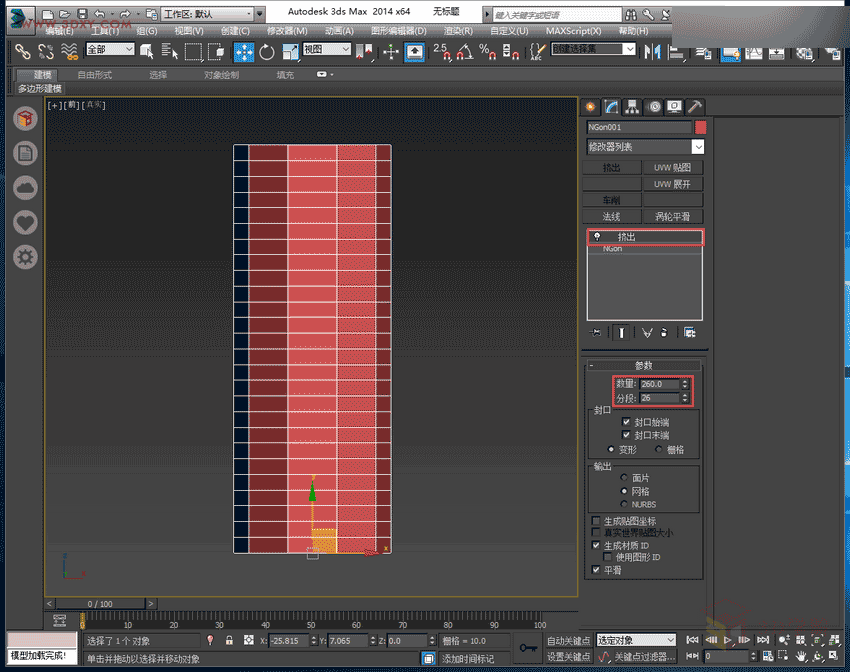Select the Rotate tool in toolbar
850x672 pixels.
267,52
